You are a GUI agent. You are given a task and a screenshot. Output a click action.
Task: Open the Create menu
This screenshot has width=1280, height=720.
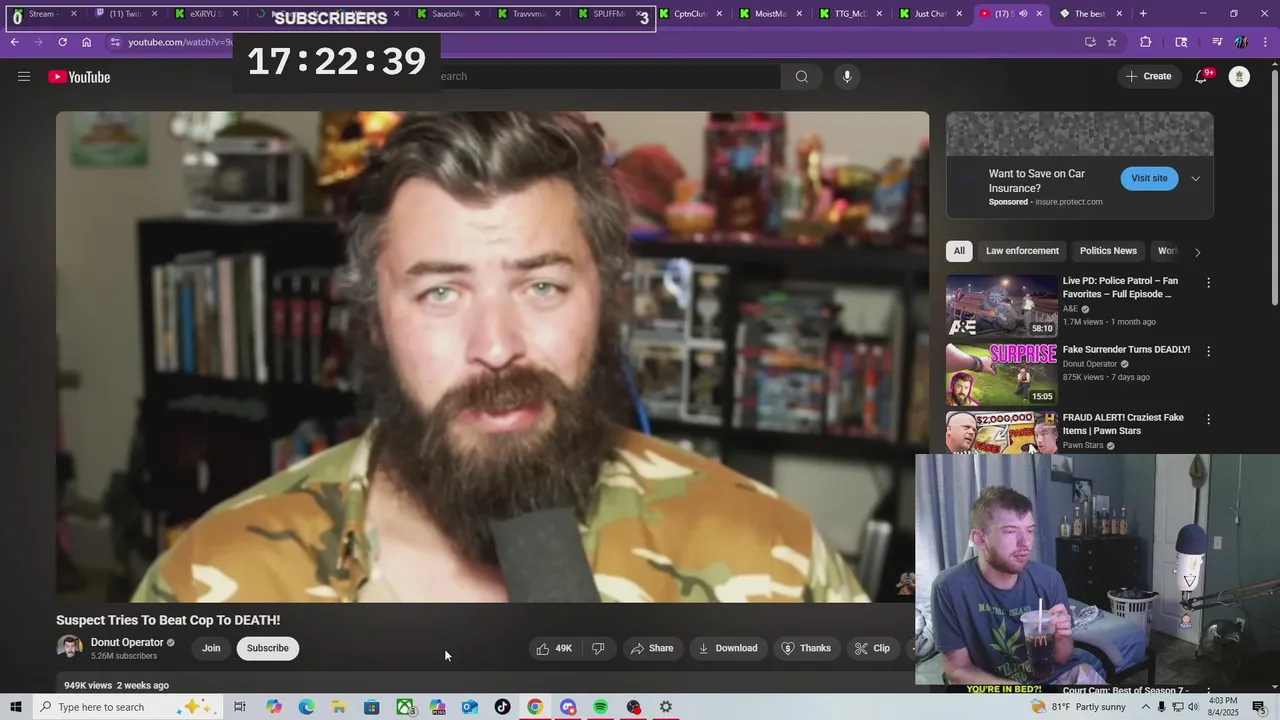click(x=1148, y=77)
